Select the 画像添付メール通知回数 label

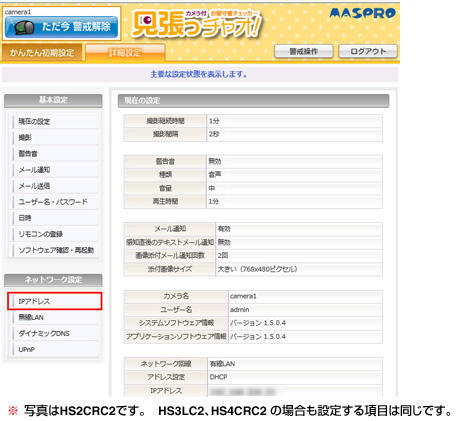click(x=170, y=256)
